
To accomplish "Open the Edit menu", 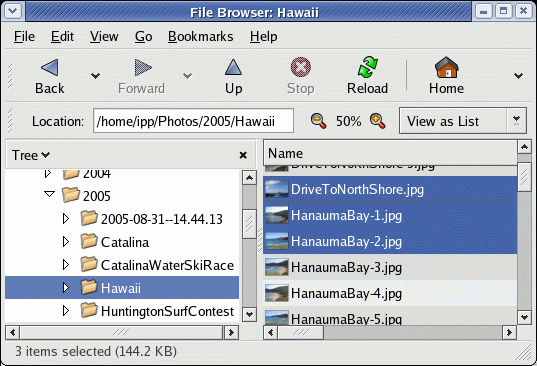I will click(62, 36).
